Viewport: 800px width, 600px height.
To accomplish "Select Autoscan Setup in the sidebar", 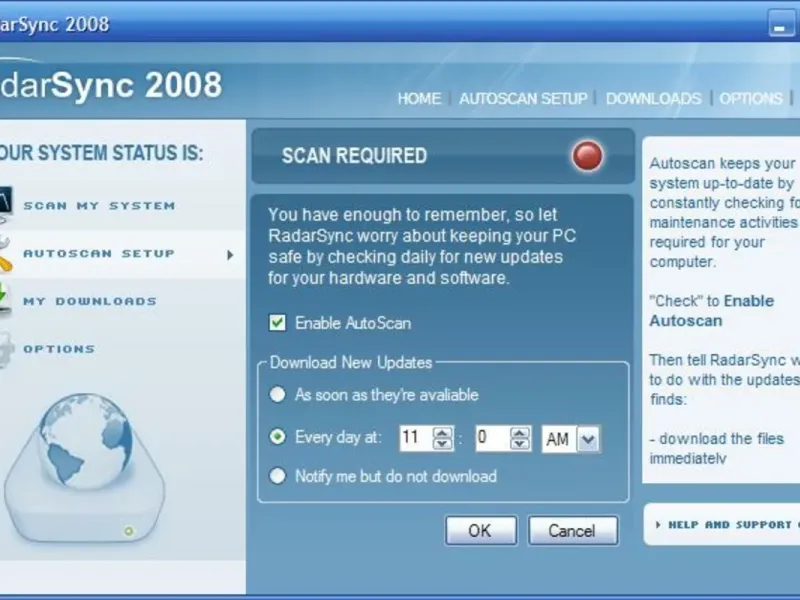I will (99, 254).
